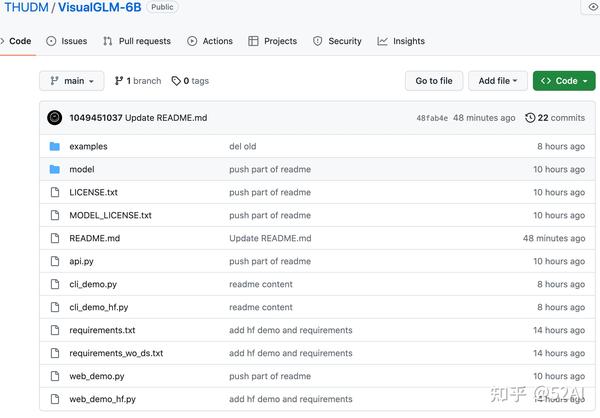Open the green Code dropdown

(x=560, y=81)
